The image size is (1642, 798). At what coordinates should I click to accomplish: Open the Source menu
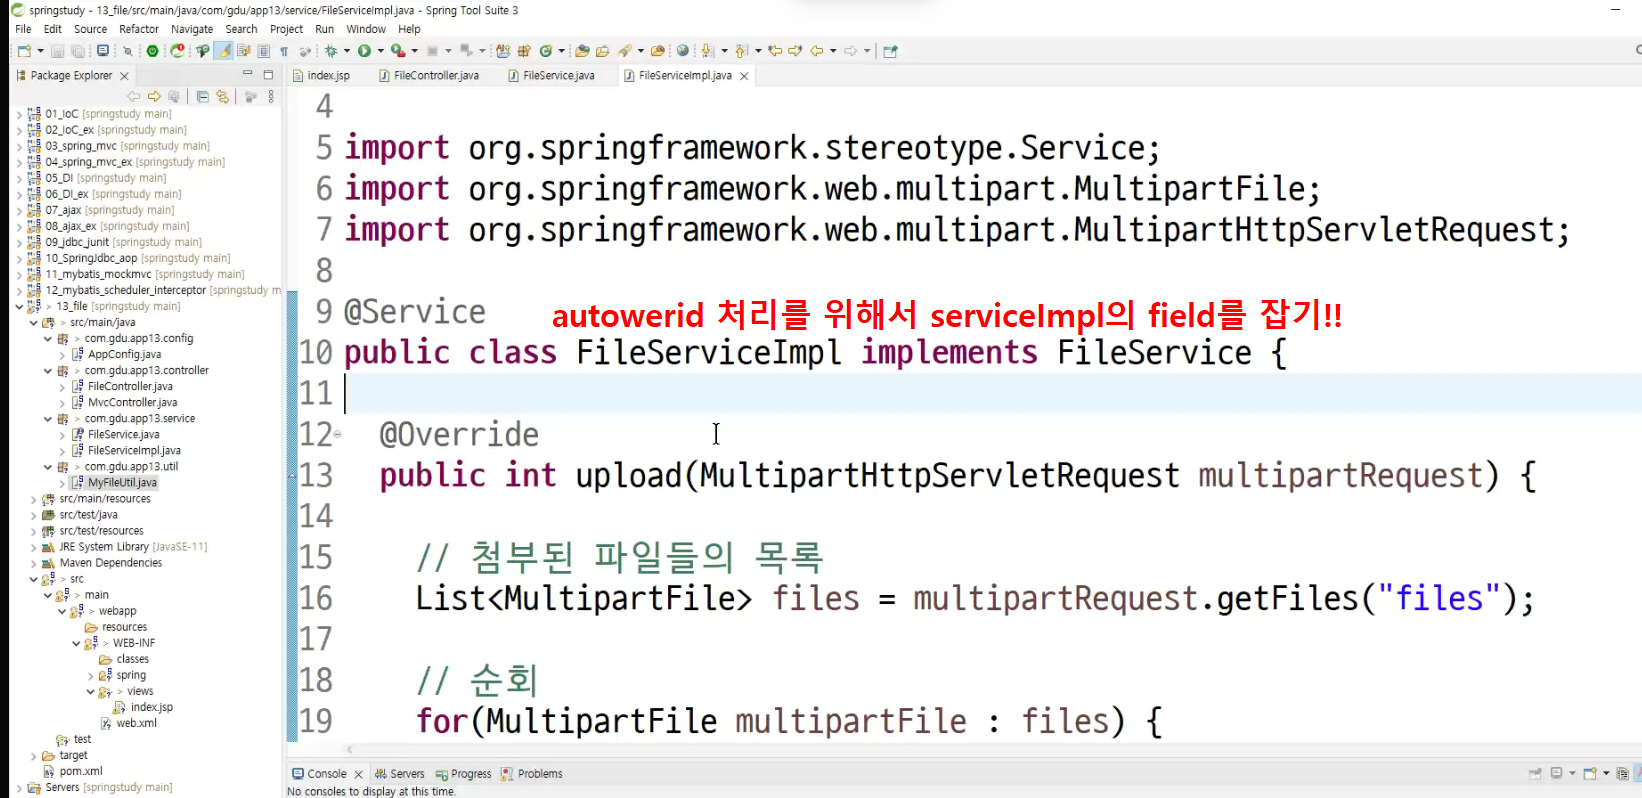coord(90,29)
